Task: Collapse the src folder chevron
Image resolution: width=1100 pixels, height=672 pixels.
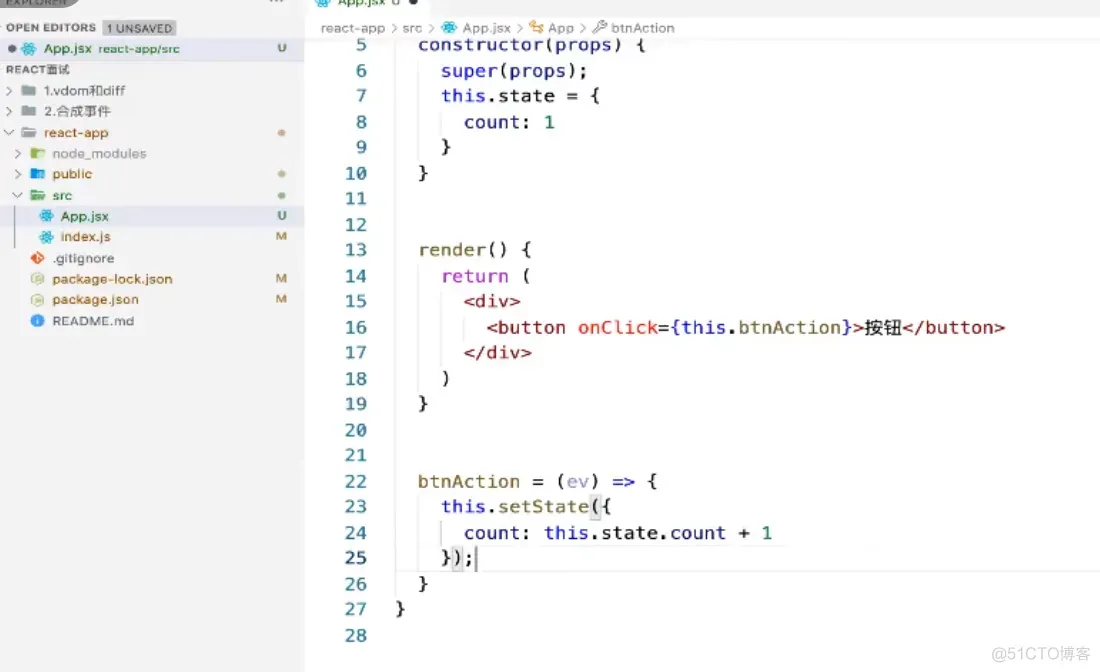Action: [x=18, y=195]
